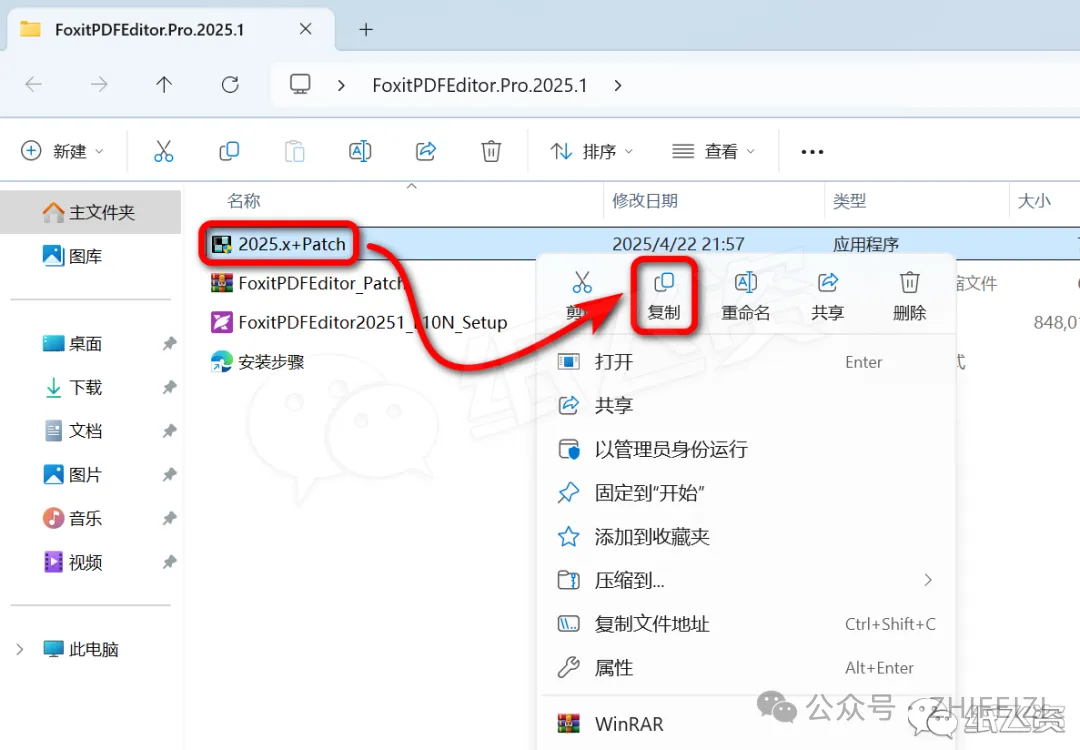
Task: Click FoxitPDFEditor.Pro.2025.1 in address bar
Action: click(479, 85)
